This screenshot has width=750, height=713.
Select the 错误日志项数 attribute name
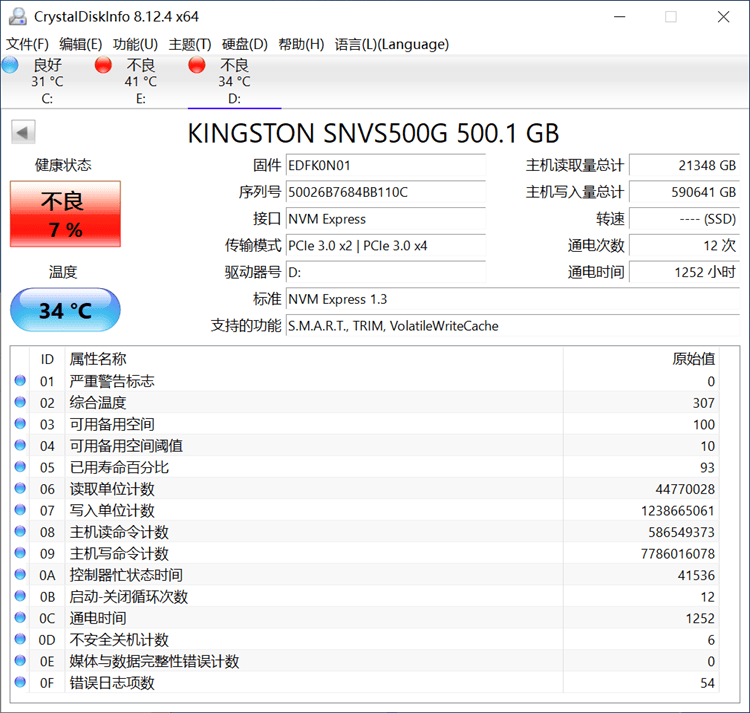pyautogui.click(x=112, y=682)
